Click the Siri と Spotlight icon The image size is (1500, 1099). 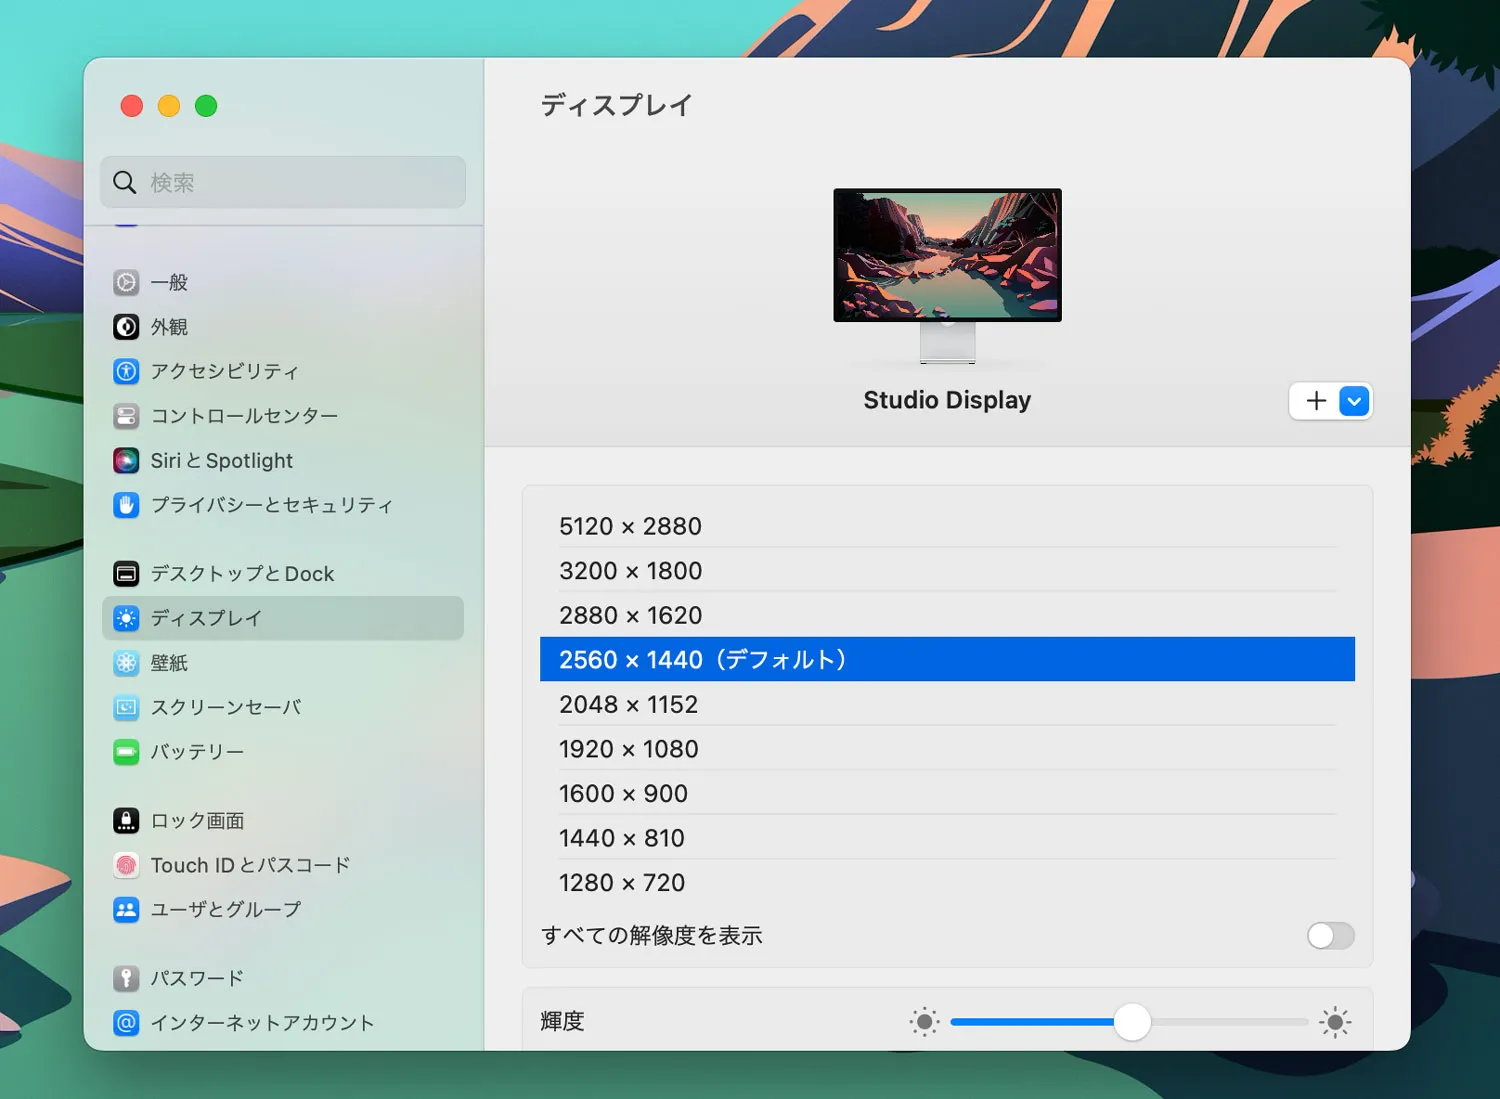tap(126, 460)
